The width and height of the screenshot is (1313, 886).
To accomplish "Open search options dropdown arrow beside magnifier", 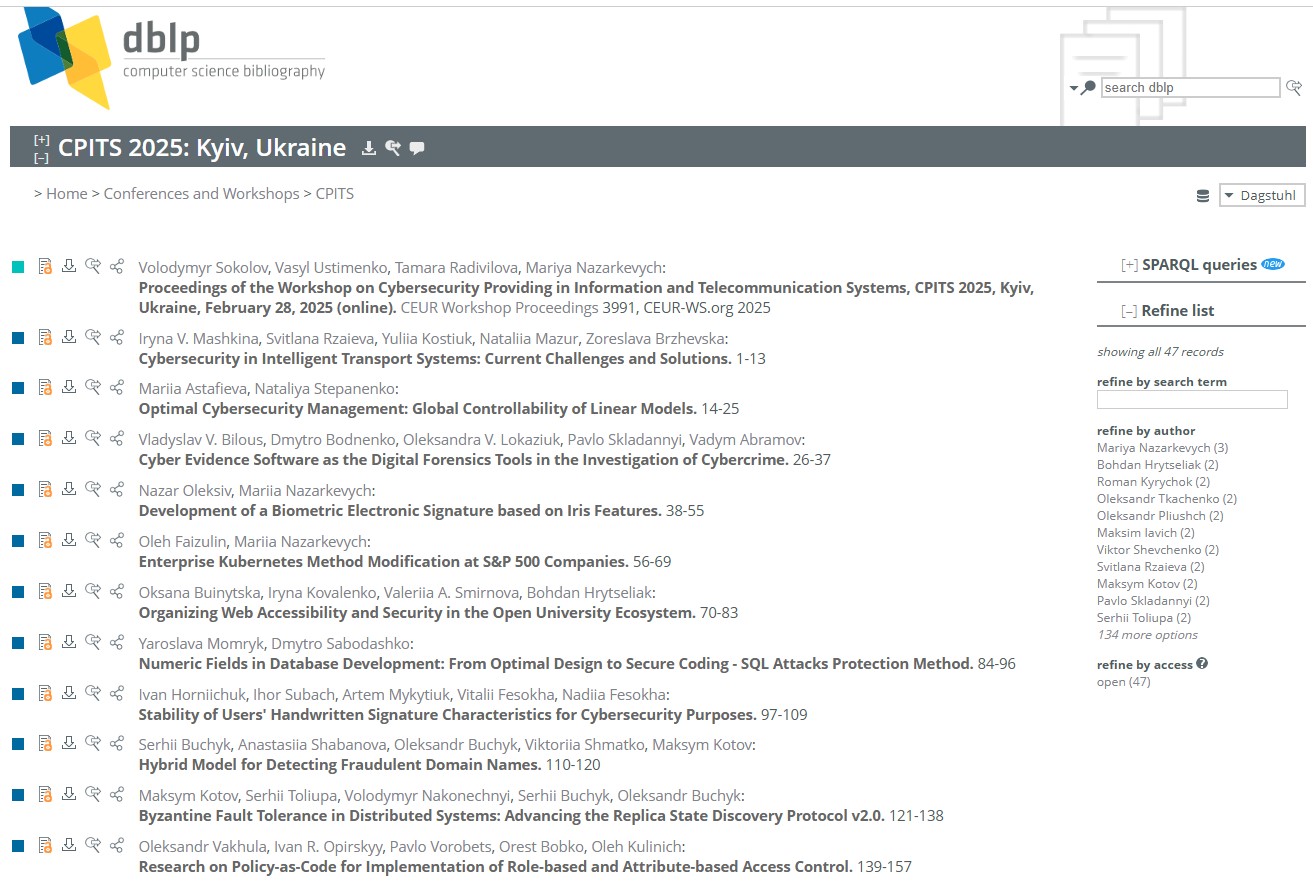I will coord(1074,88).
